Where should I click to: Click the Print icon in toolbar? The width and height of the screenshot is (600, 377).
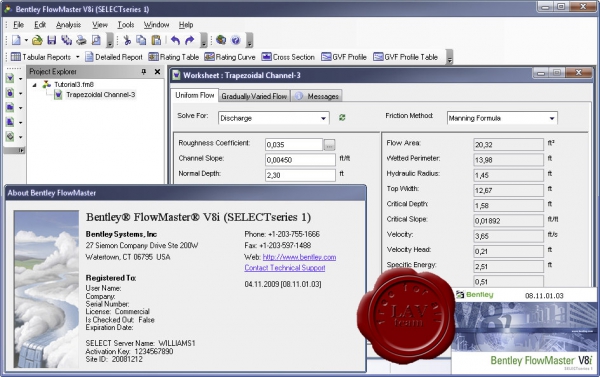pyautogui.click(x=81, y=40)
